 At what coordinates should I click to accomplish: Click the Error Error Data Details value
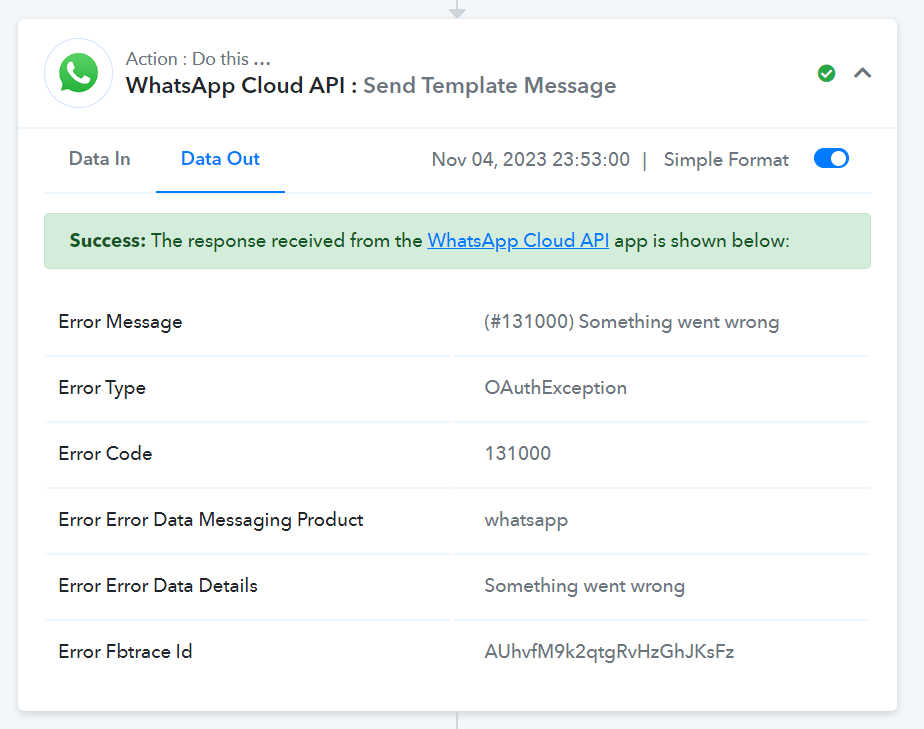click(585, 586)
